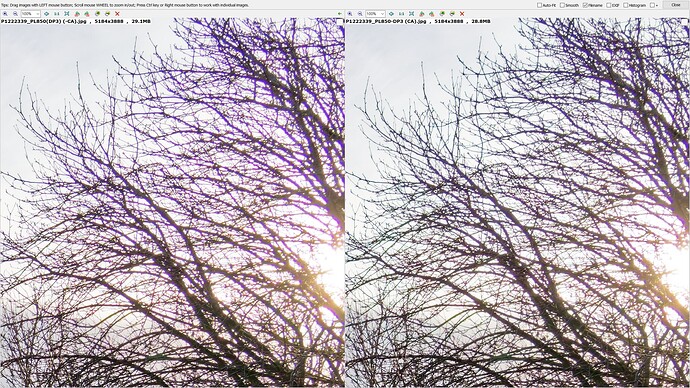Toggle the EXIF checkbox
Viewport: 690px width, 388px height.
pos(609,5)
